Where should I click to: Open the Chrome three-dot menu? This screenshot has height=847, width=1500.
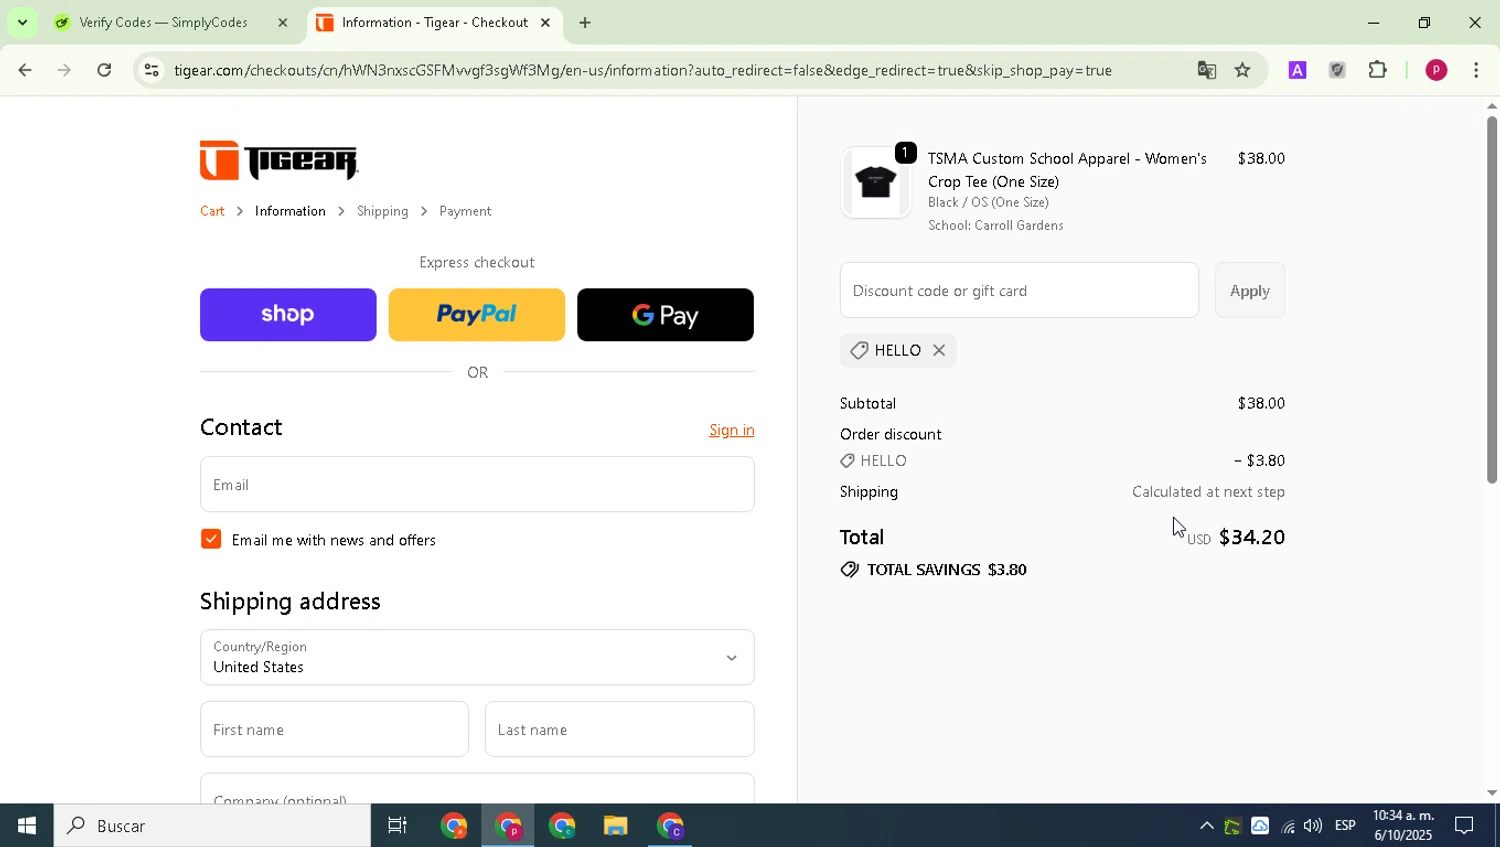coord(1476,70)
